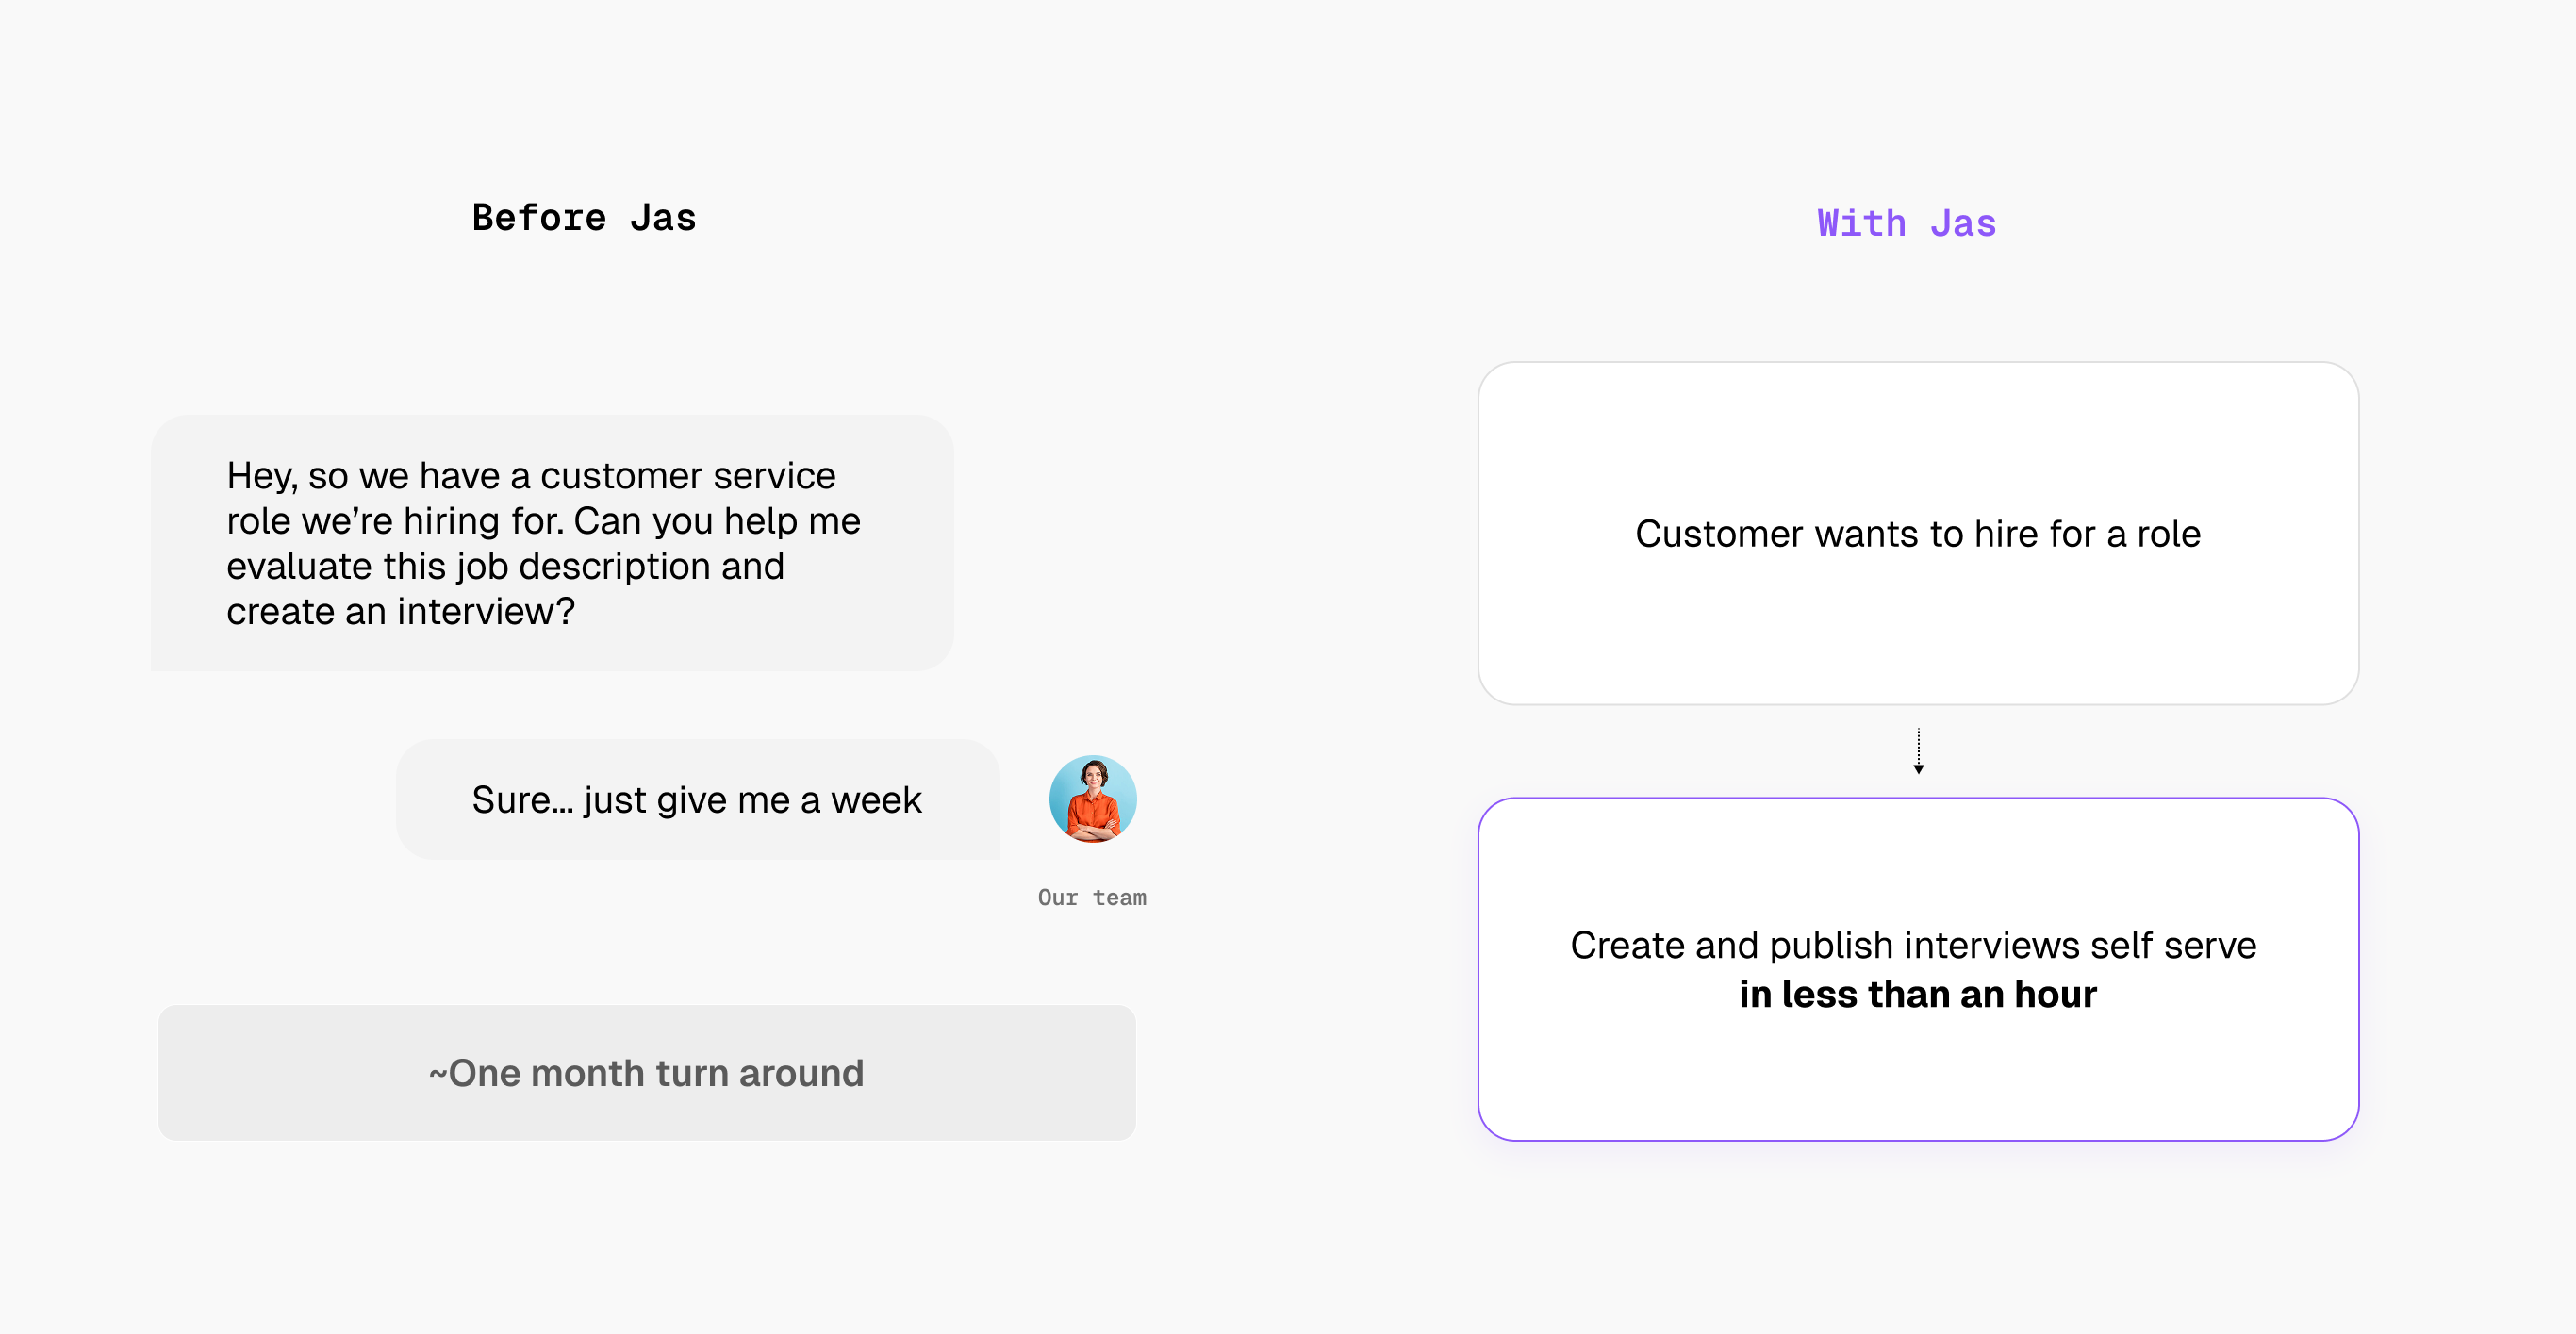Click the 'Our team' caption under avatar
This screenshot has width=2576, height=1334.
[x=1092, y=897]
